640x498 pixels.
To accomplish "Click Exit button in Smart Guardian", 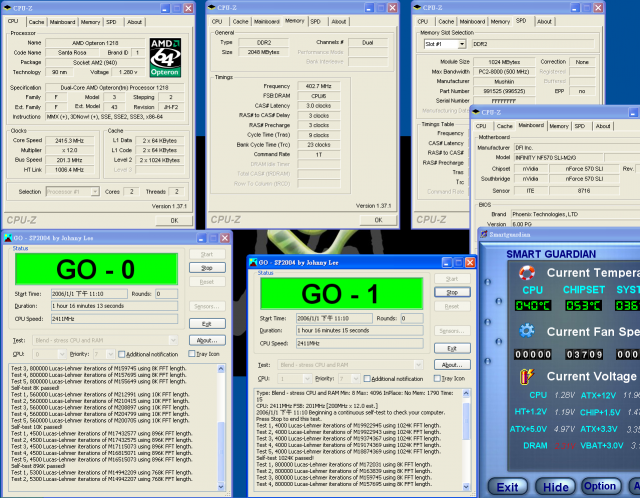I will (507, 487).
